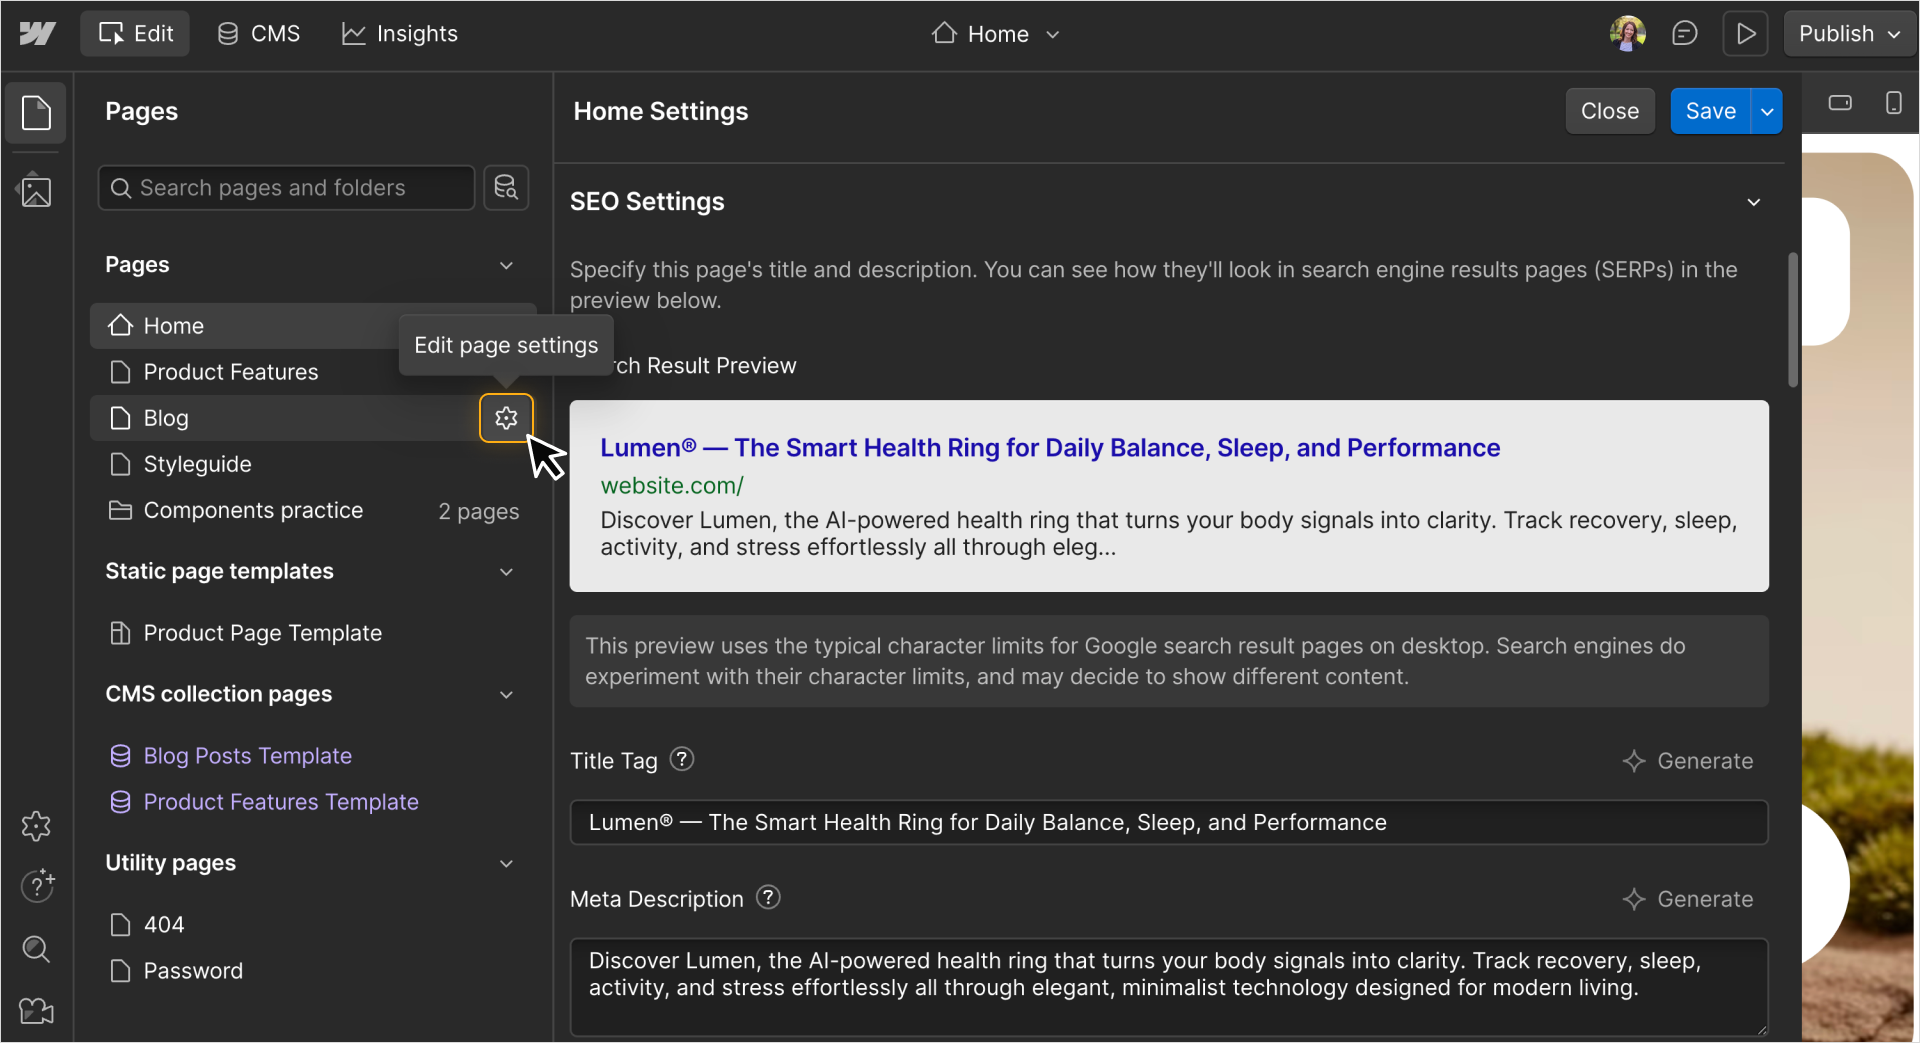Open the Components practice folder
Screen dimensions: 1920x1043
(312, 511)
